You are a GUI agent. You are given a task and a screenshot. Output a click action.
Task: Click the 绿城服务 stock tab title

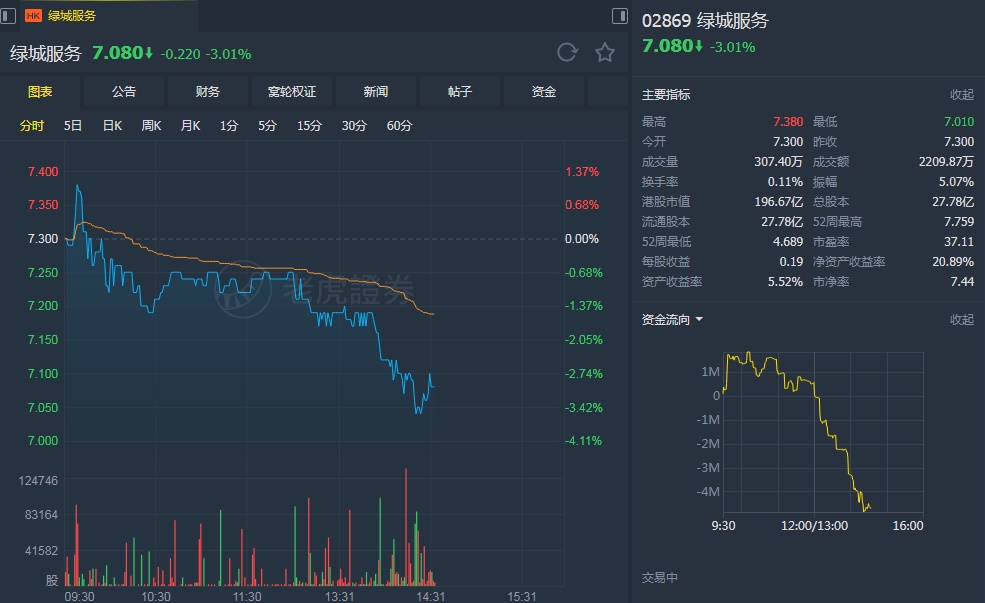pyautogui.click(x=72, y=16)
